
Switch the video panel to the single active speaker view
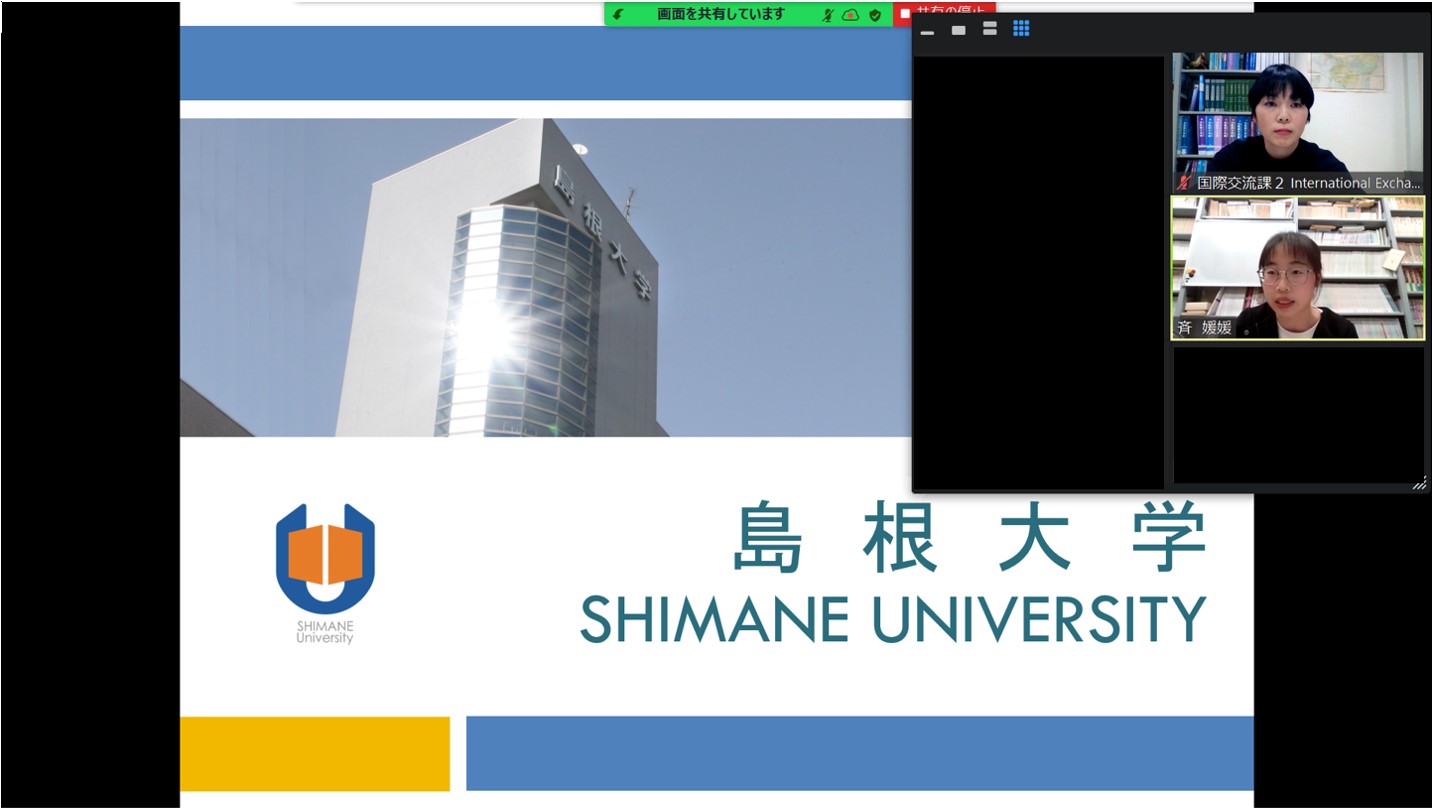click(958, 30)
